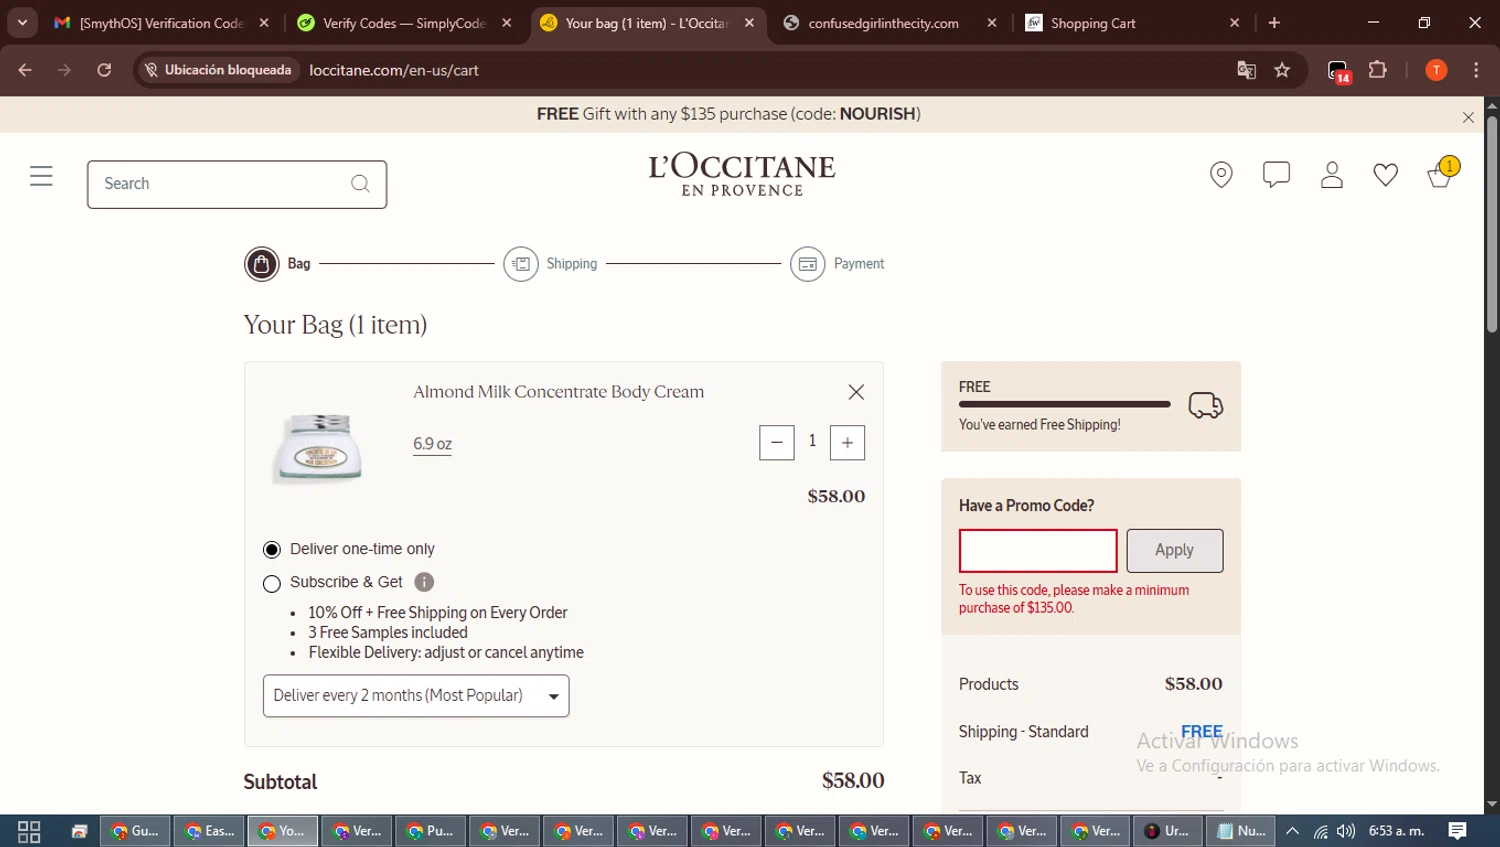Select Deliver one-time only option
Viewport: 1500px width, 847px height.
tap(271, 550)
